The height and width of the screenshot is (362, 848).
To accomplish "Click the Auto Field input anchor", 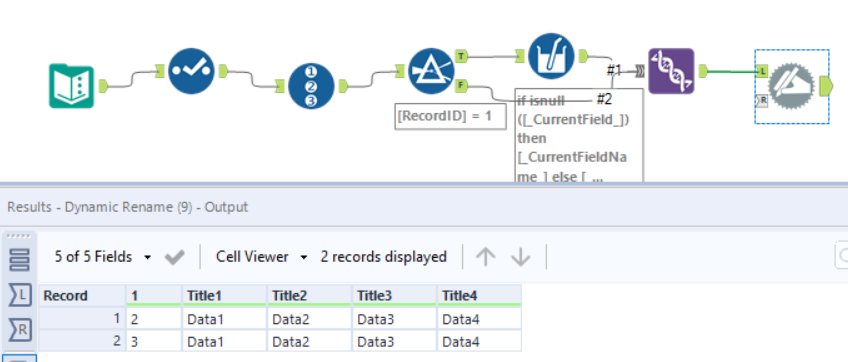I will [x=160, y=71].
